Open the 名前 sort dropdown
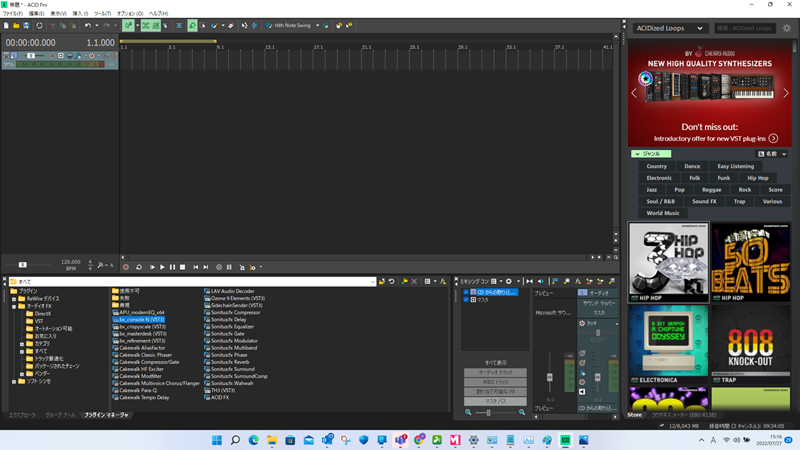This screenshot has height=450, width=800. click(x=772, y=154)
